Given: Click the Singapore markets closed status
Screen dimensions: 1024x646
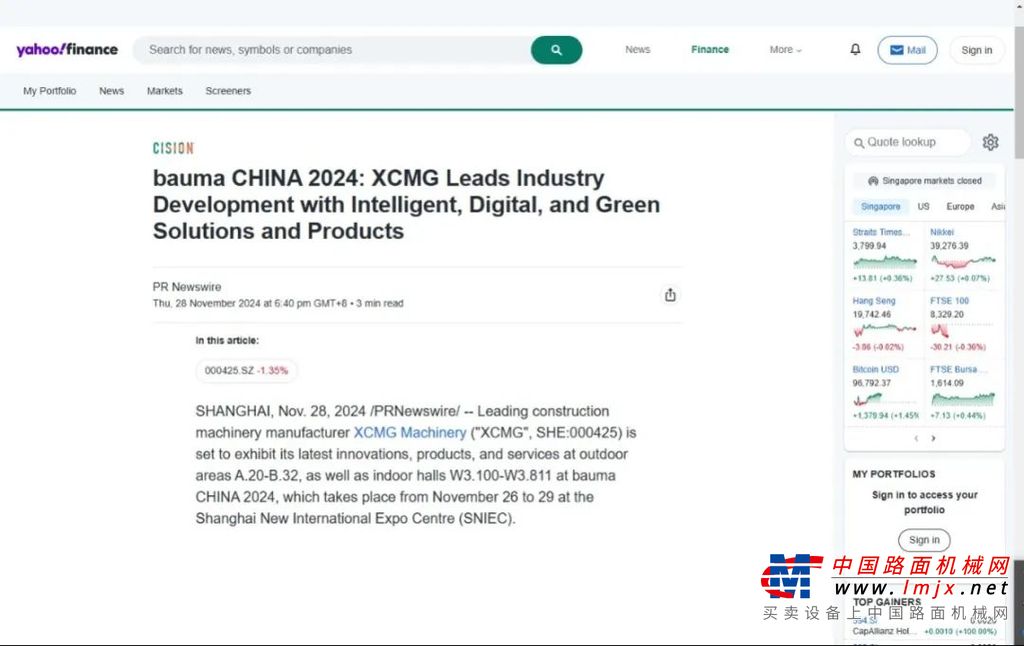Looking at the screenshot, I should tap(925, 181).
